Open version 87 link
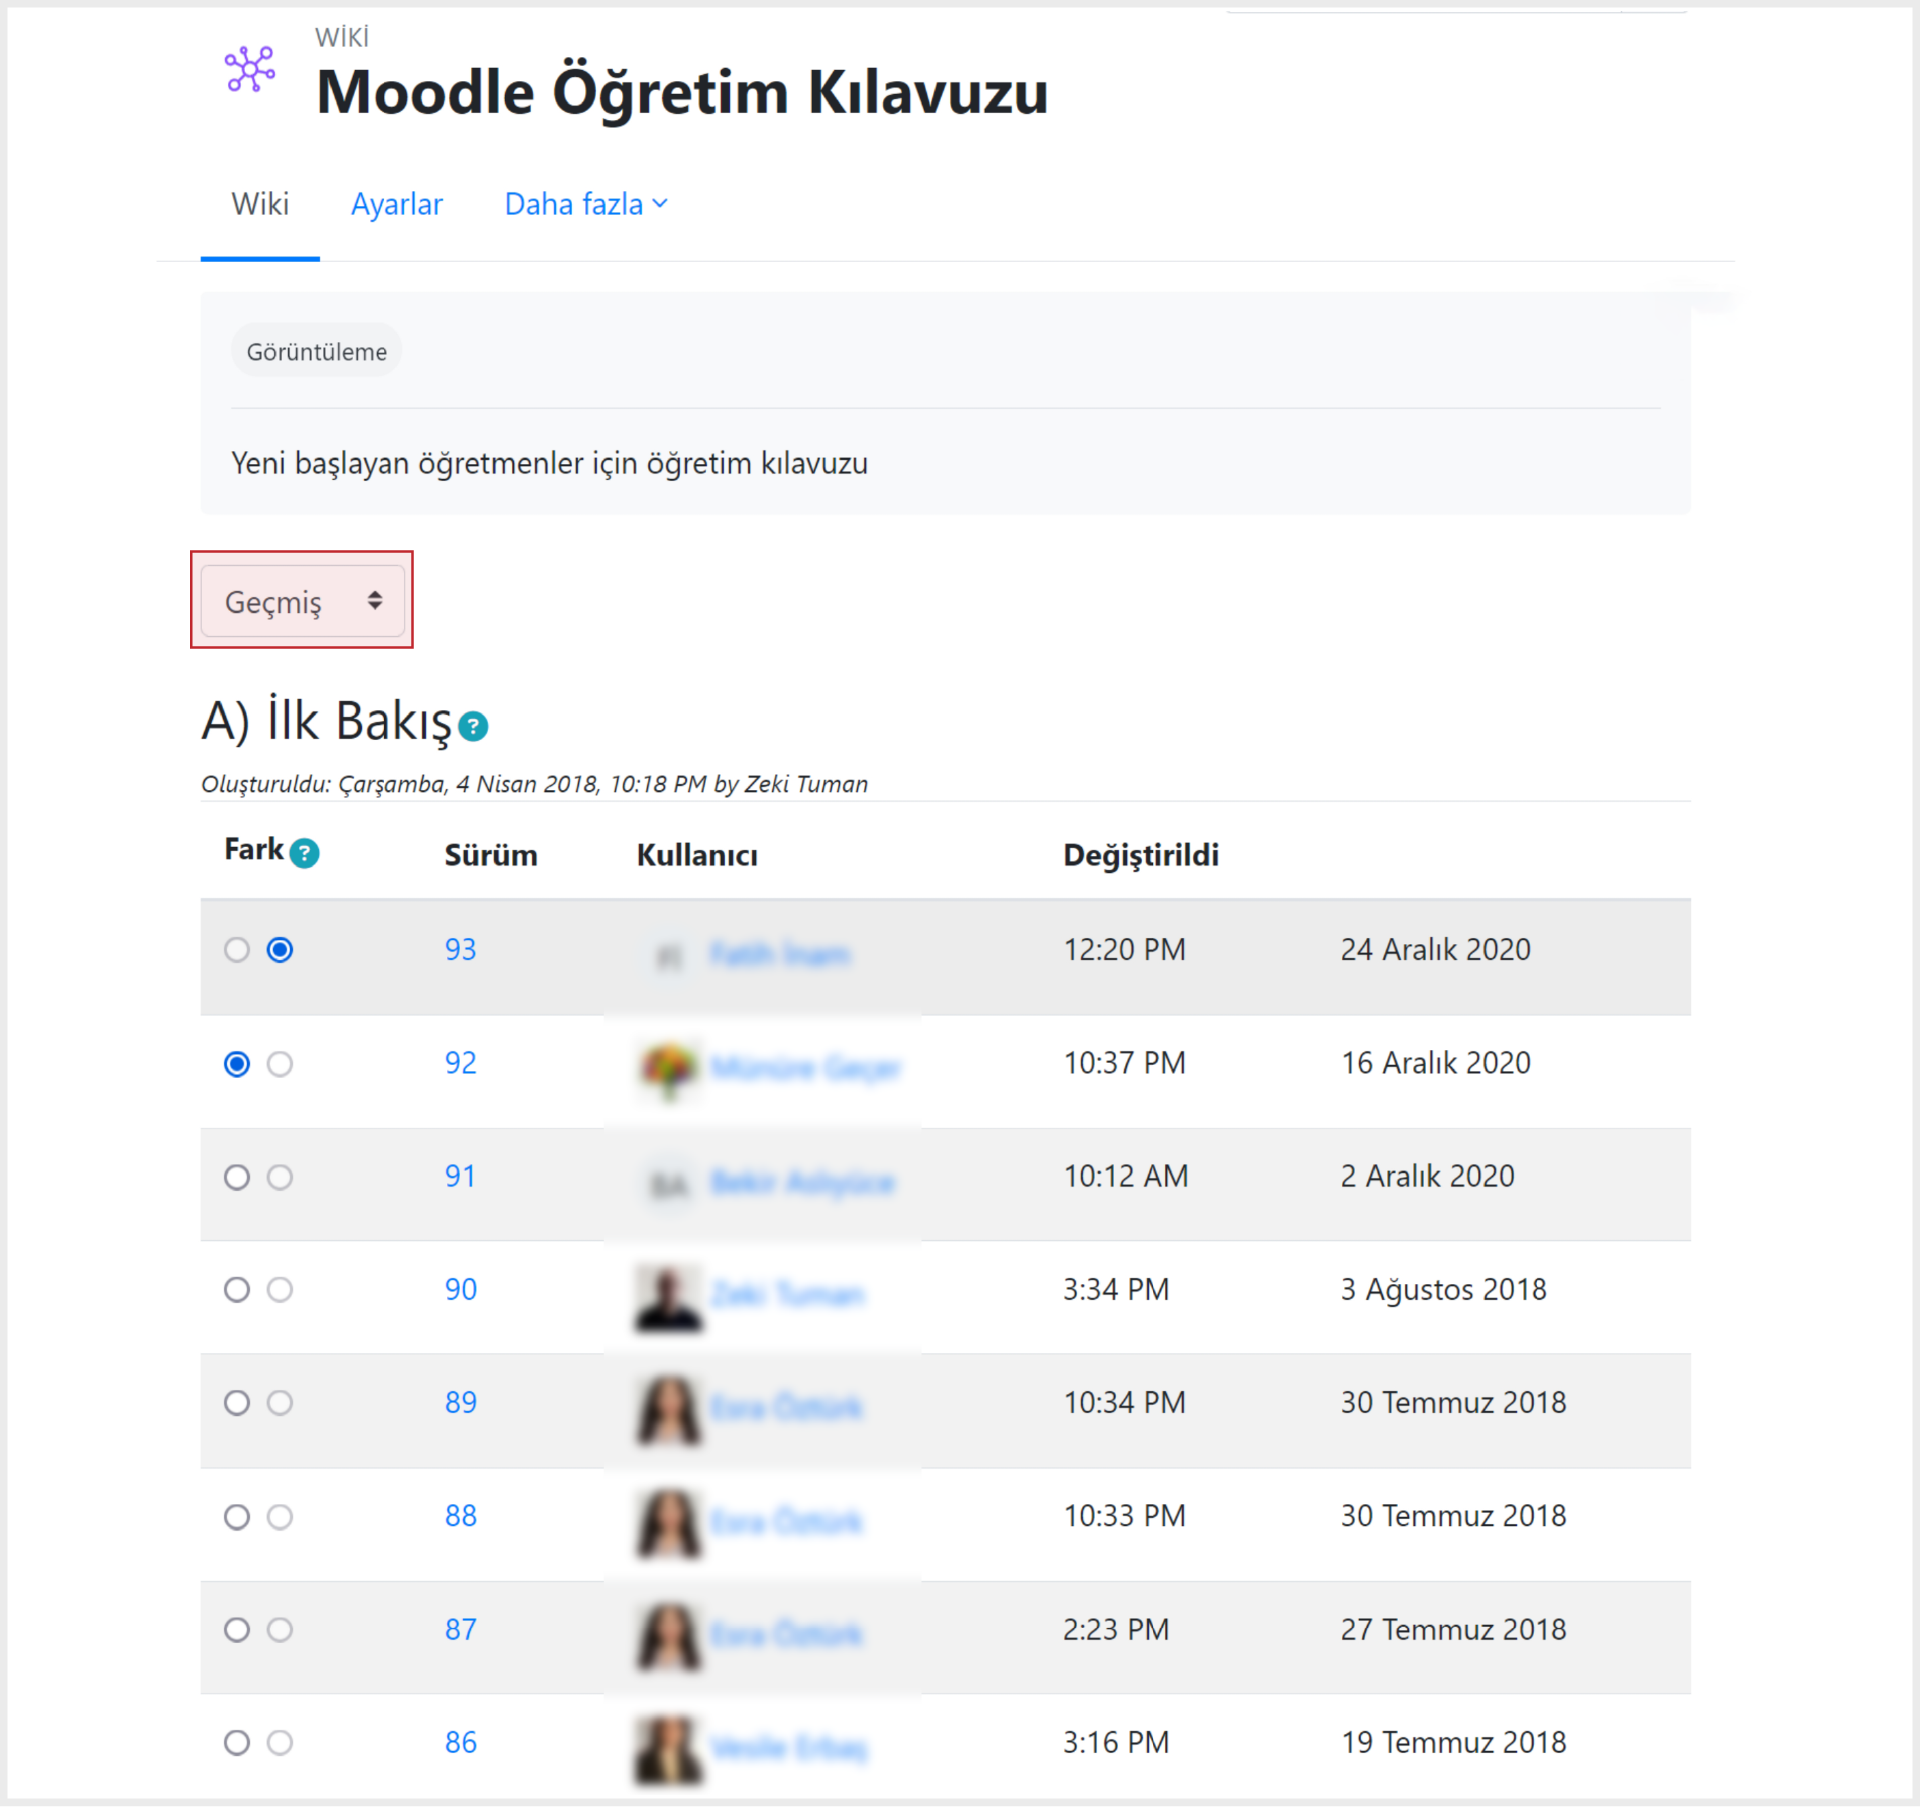1920x1807 pixels. point(460,1629)
